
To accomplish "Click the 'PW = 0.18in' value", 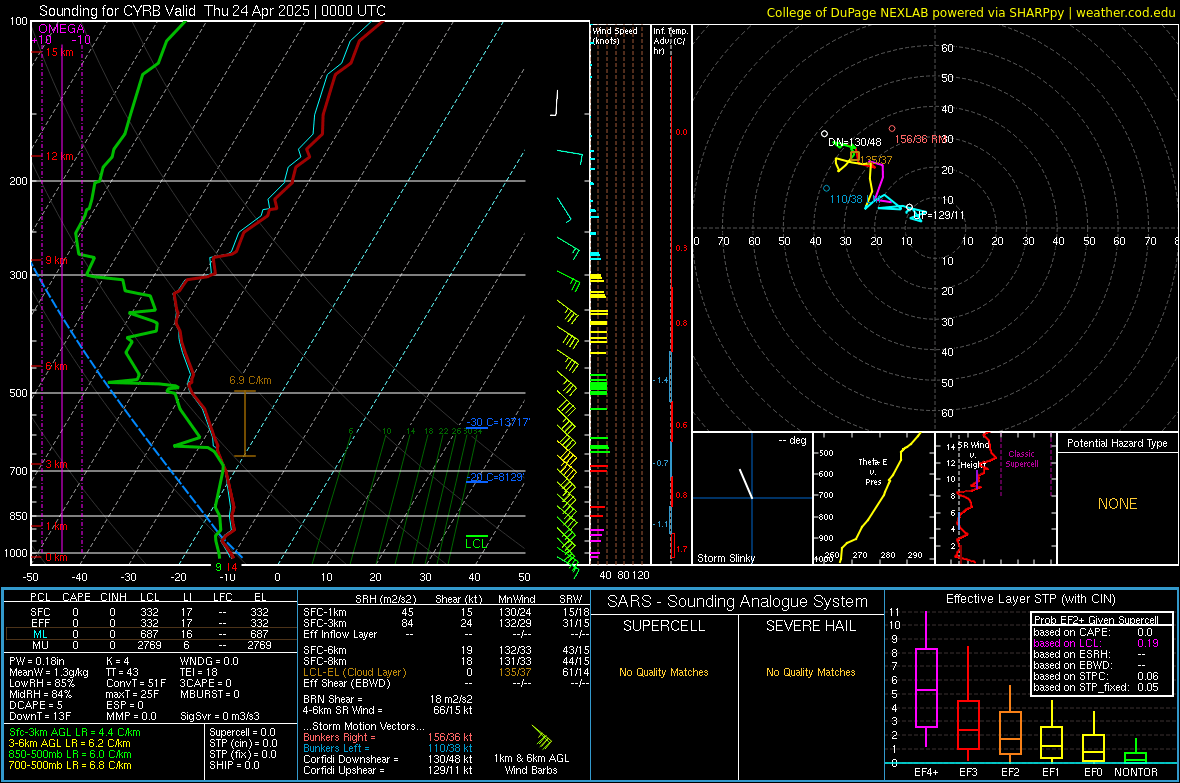I will [x=37, y=661].
